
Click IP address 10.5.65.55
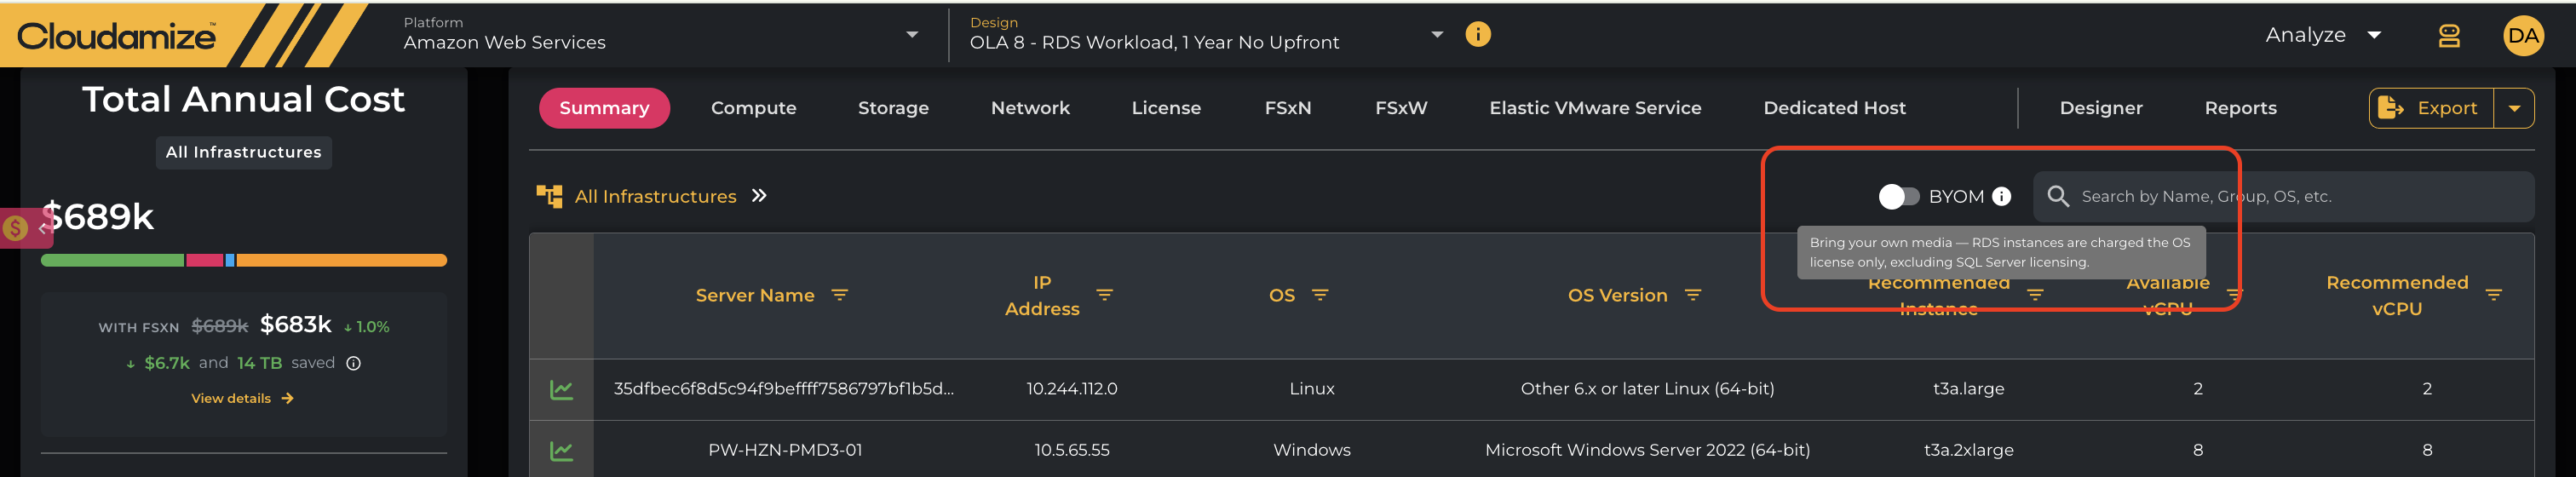(x=1071, y=450)
